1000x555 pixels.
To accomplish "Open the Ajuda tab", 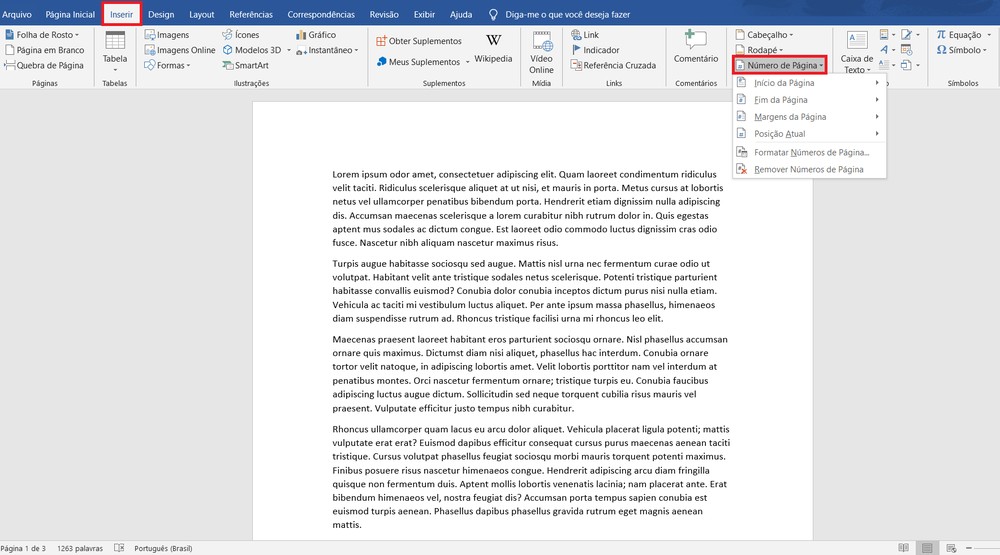I will tap(461, 14).
